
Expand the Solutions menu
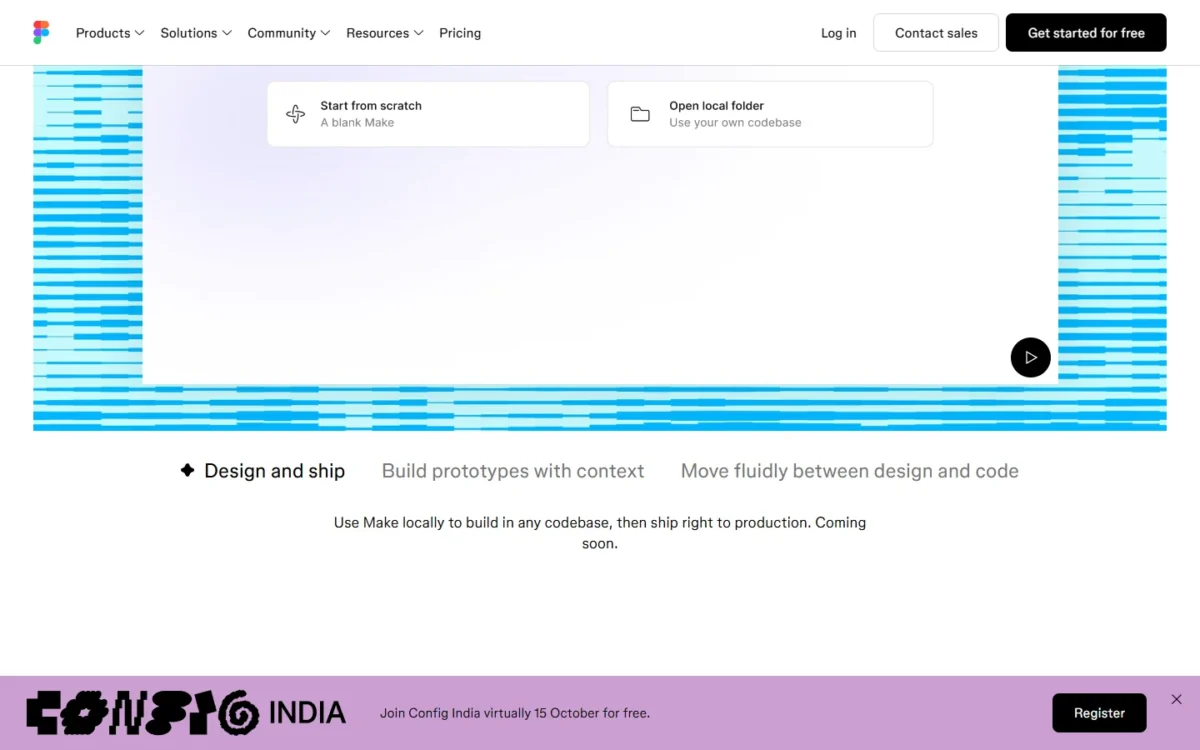(196, 33)
